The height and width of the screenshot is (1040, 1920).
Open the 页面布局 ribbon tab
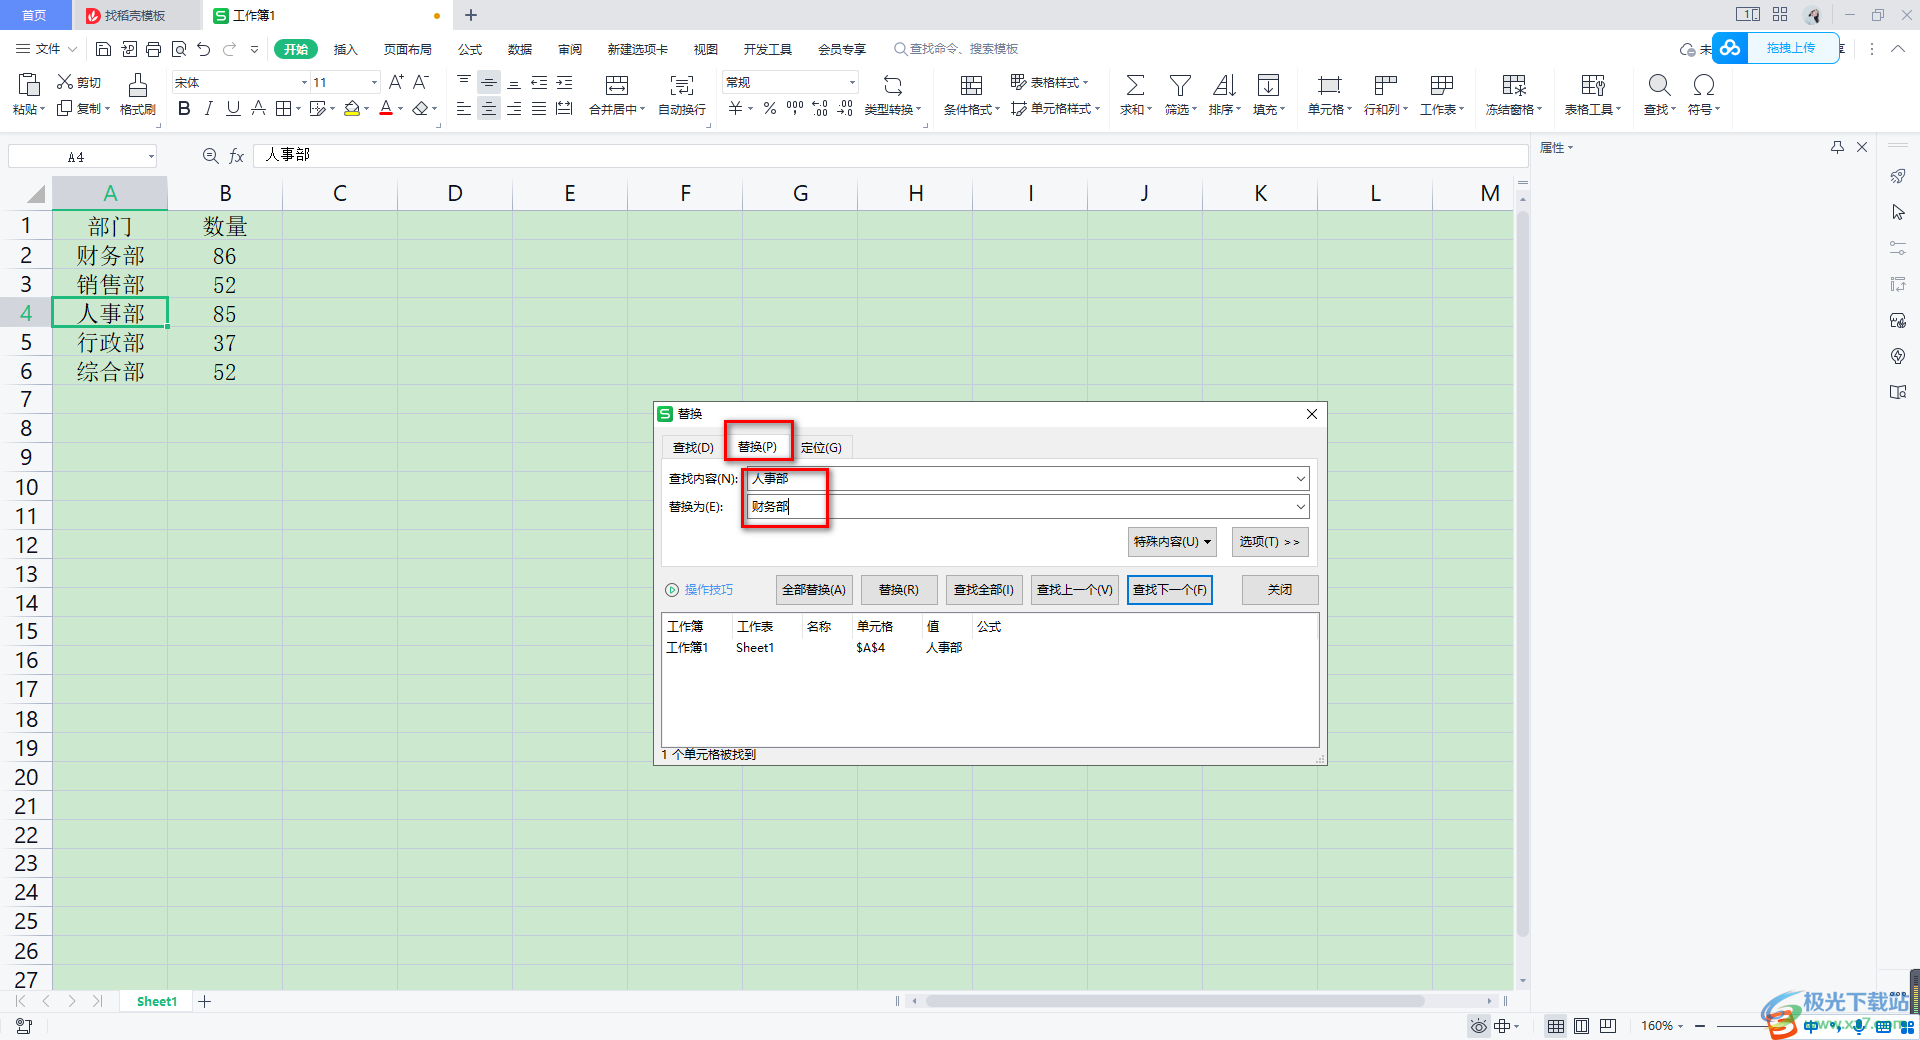pyautogui.click(x=408, y=49)
